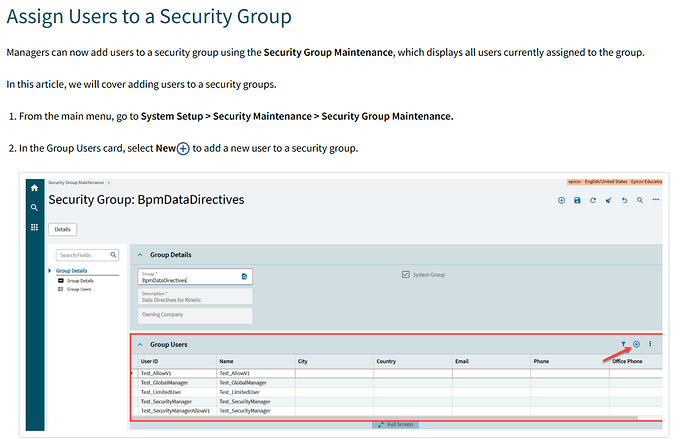The width and height of the screenshot is (690, 443).
Task: Select Group Details heading in nav tree
Action: pyautogui.click(x=71, y=271)
